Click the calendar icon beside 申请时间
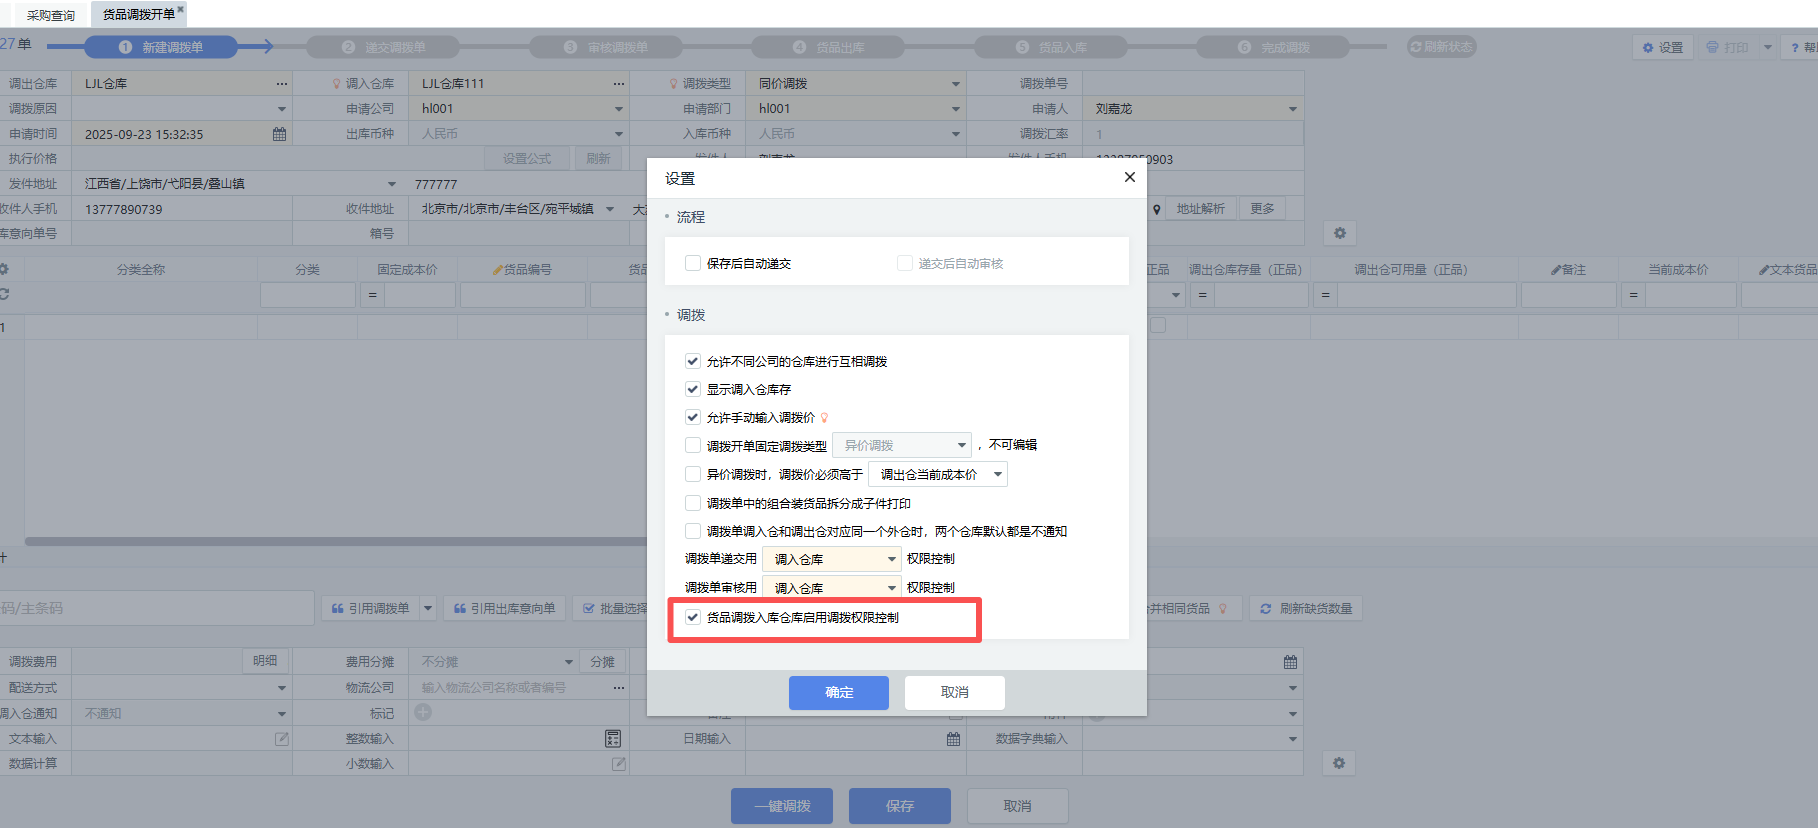 point(279,134)
